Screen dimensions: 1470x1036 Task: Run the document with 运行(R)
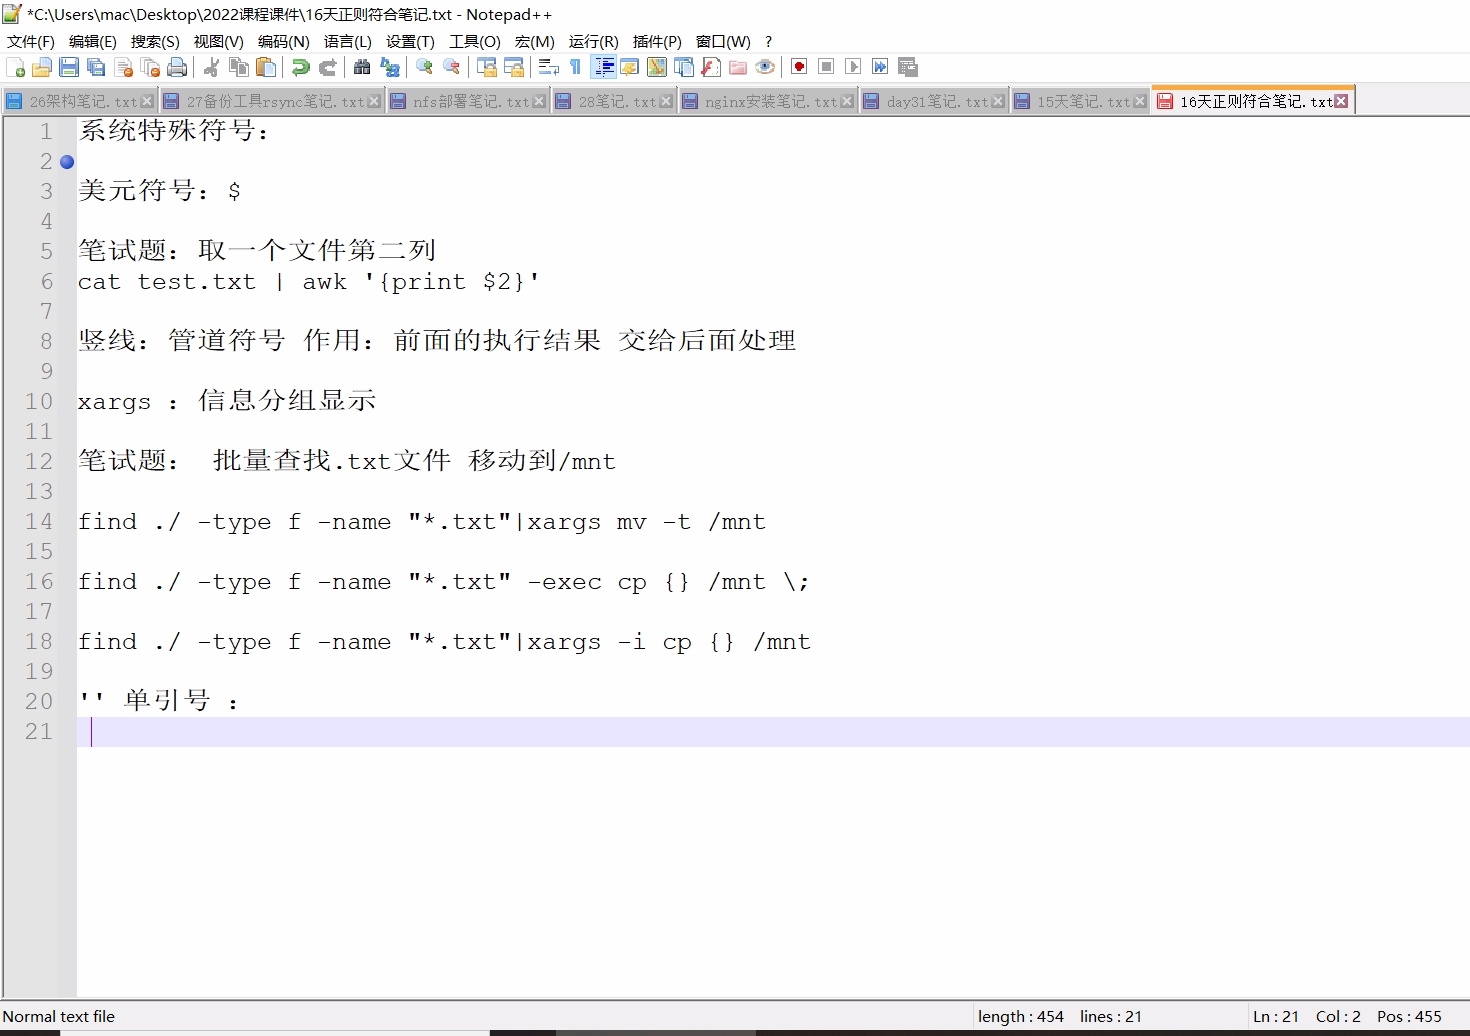click(x=592, y=42)
